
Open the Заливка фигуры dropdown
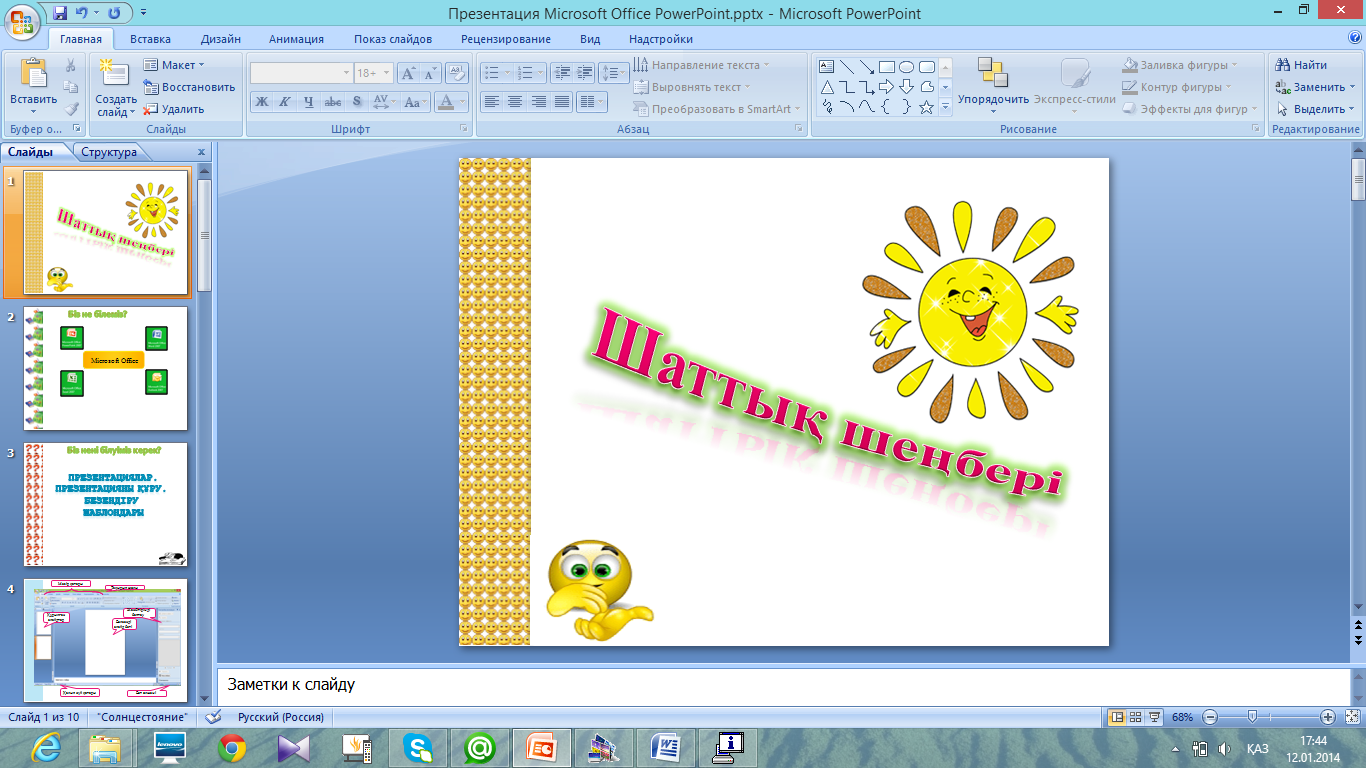[x=1180, y=65]
